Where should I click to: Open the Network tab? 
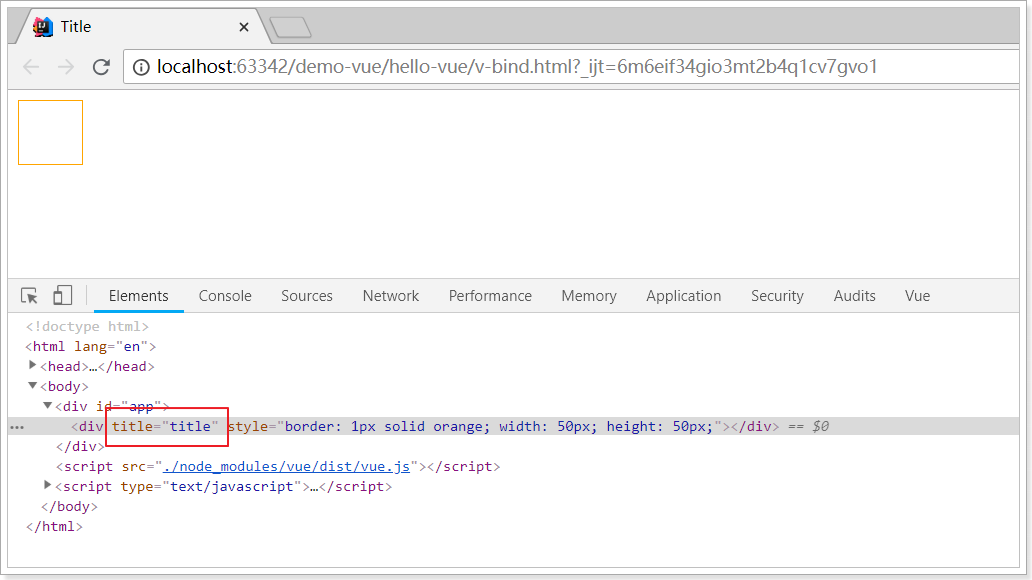point(390,296)
